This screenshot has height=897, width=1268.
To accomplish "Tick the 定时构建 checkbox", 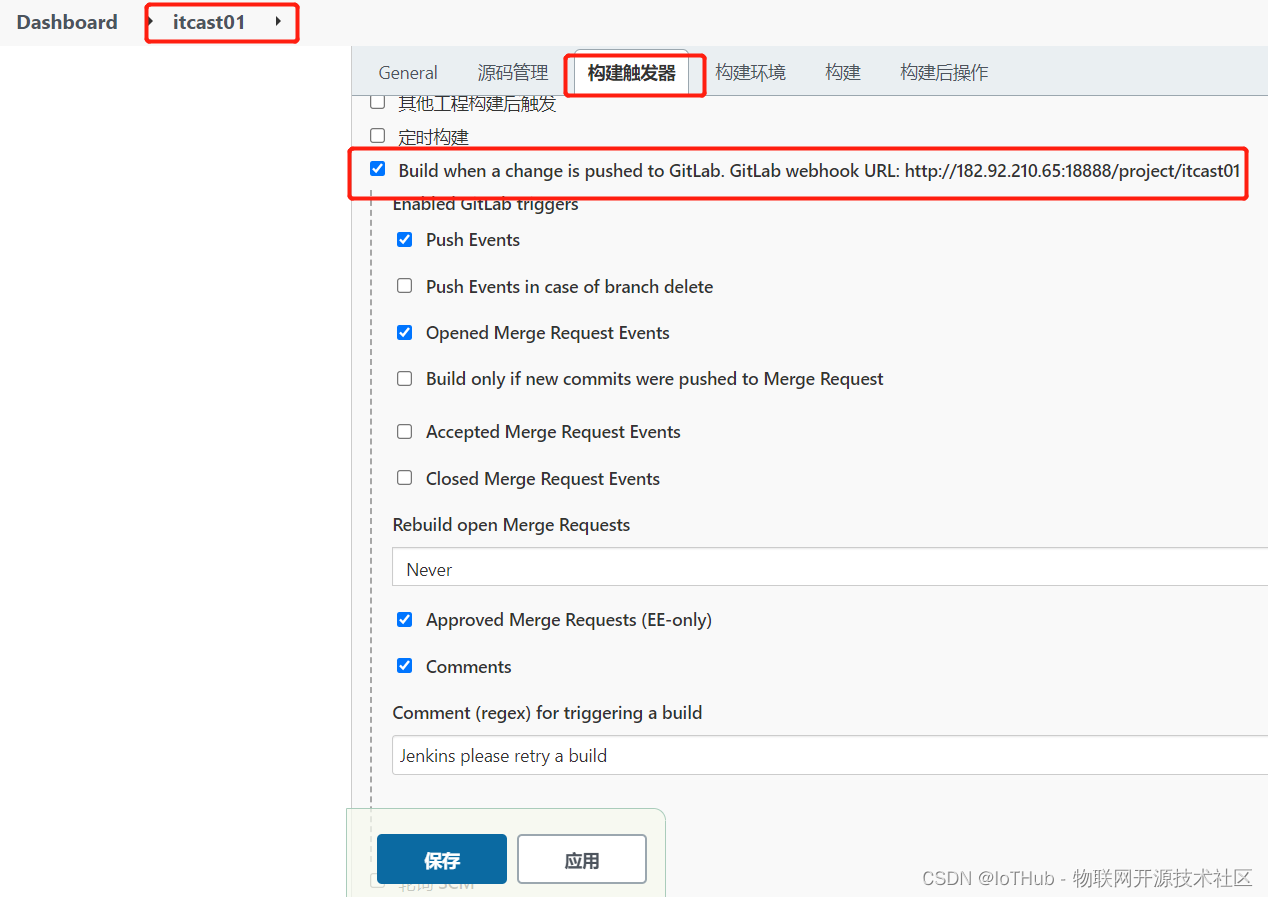I will point(377,135).
